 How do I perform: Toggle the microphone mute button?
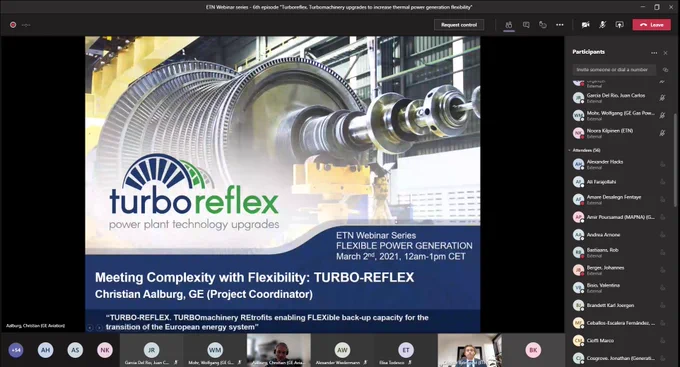[602, 25]
